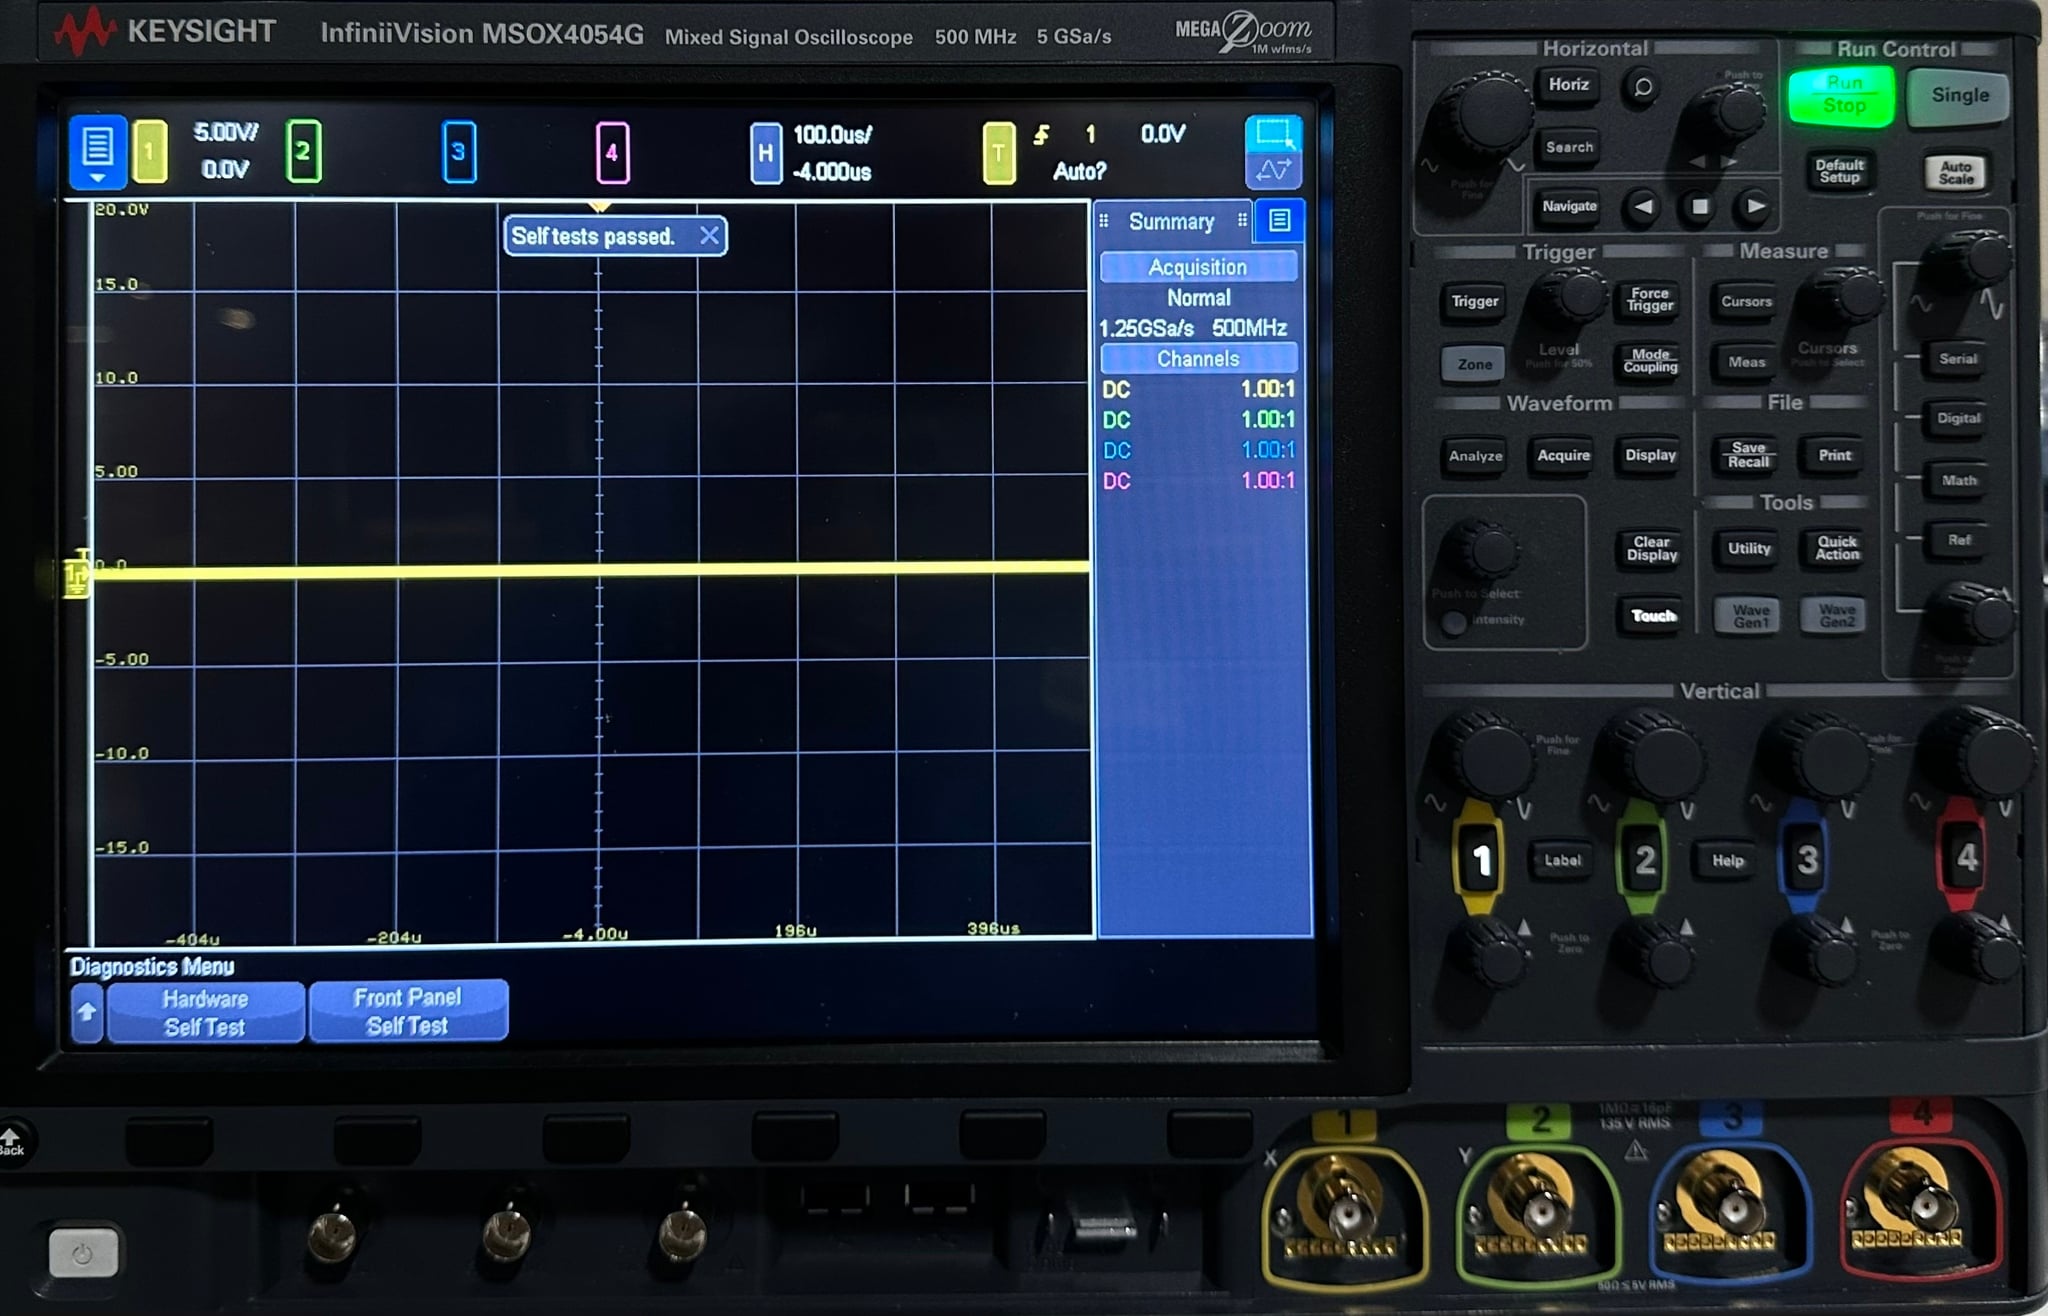Click the 5.00V/ channel 1 scale value
The height and width of the screenshot is (1316, 2048).
[226, 132]
